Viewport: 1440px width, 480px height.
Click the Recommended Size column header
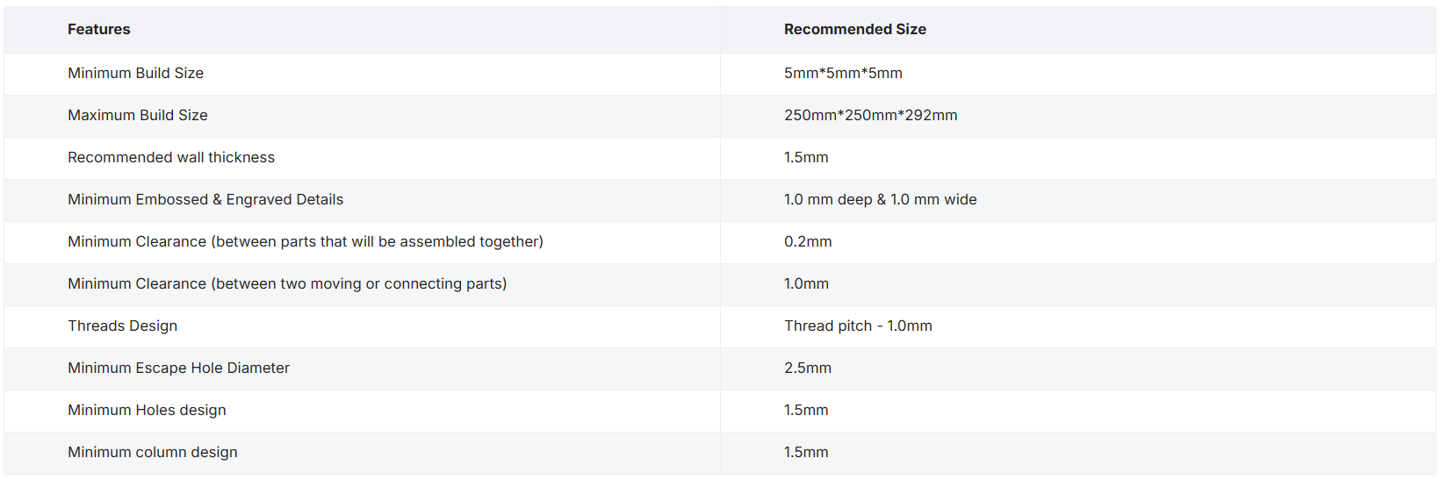(x=855, y=30)
